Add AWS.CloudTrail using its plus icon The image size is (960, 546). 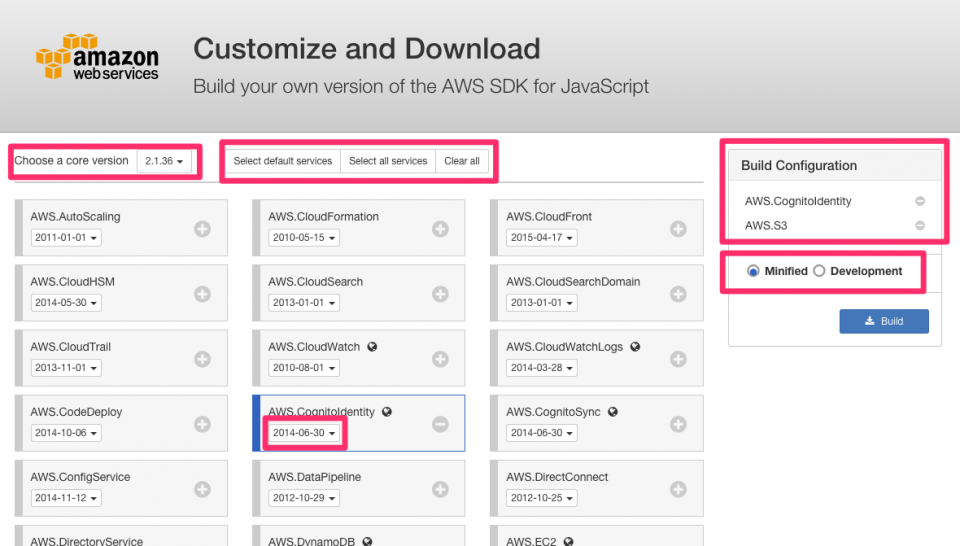203,359
